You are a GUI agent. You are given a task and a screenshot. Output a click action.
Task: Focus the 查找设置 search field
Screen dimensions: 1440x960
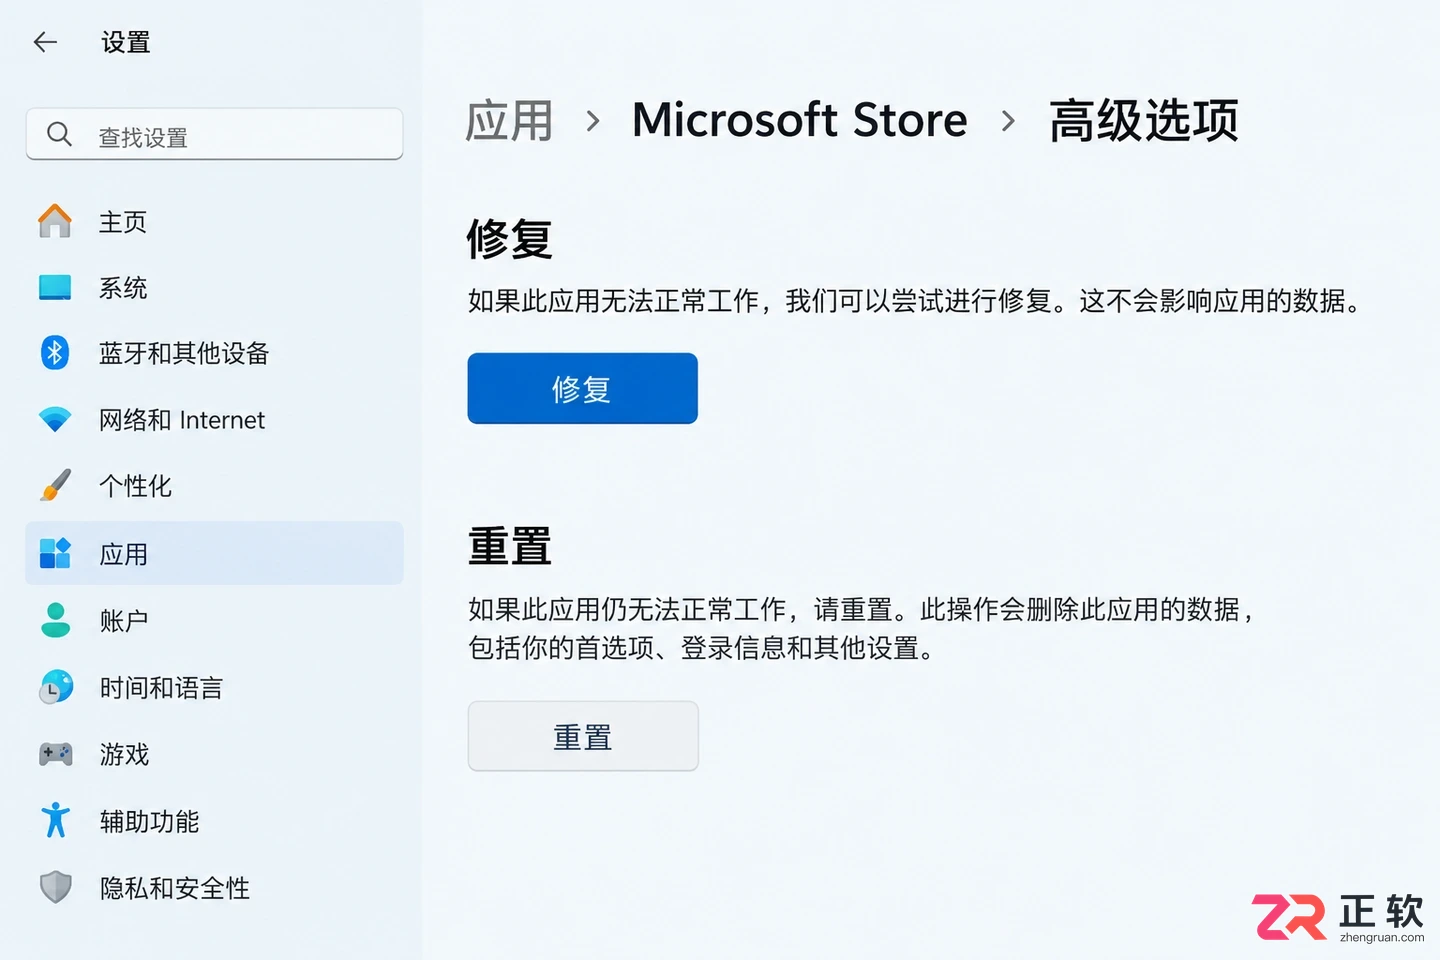[x=214, y=134]
